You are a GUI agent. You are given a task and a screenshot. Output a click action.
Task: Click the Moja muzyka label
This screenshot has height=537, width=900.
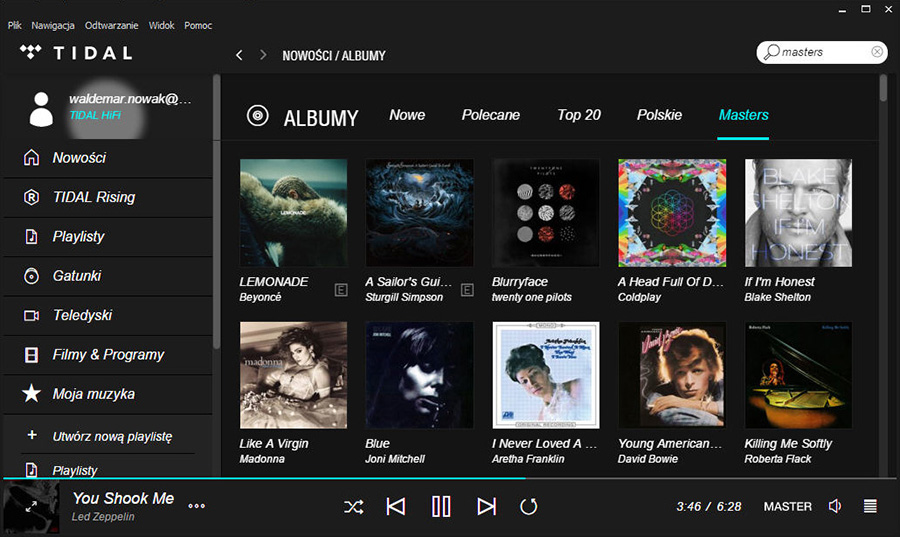tap(94, 394)
